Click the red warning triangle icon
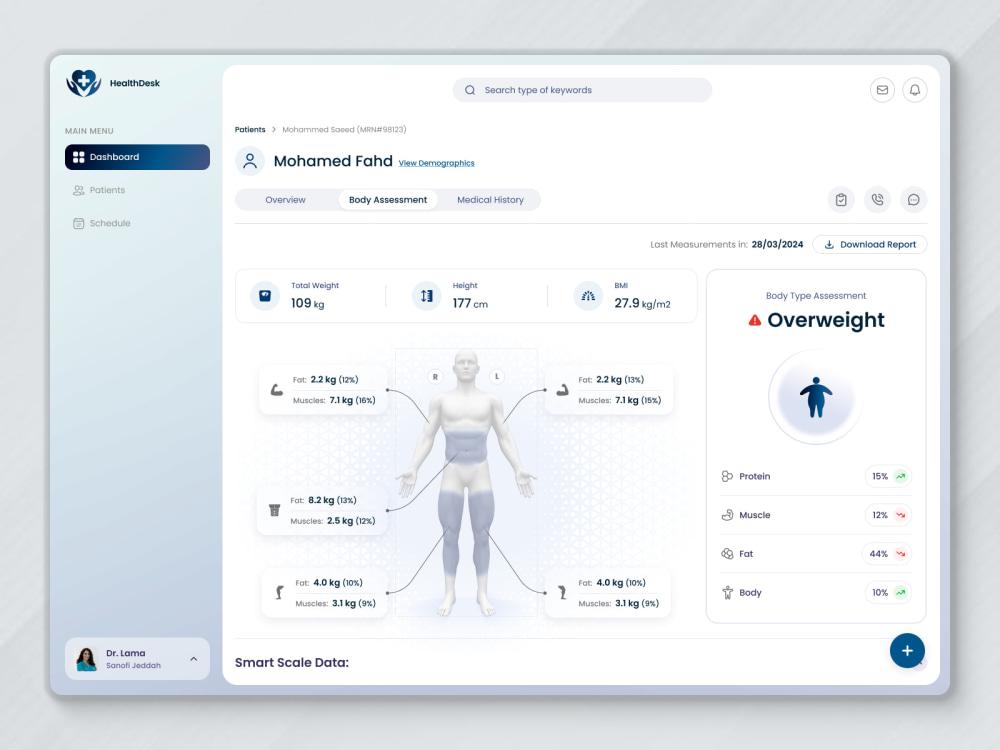This screenshot has width=1000, height=750. (x=754, y=320)
